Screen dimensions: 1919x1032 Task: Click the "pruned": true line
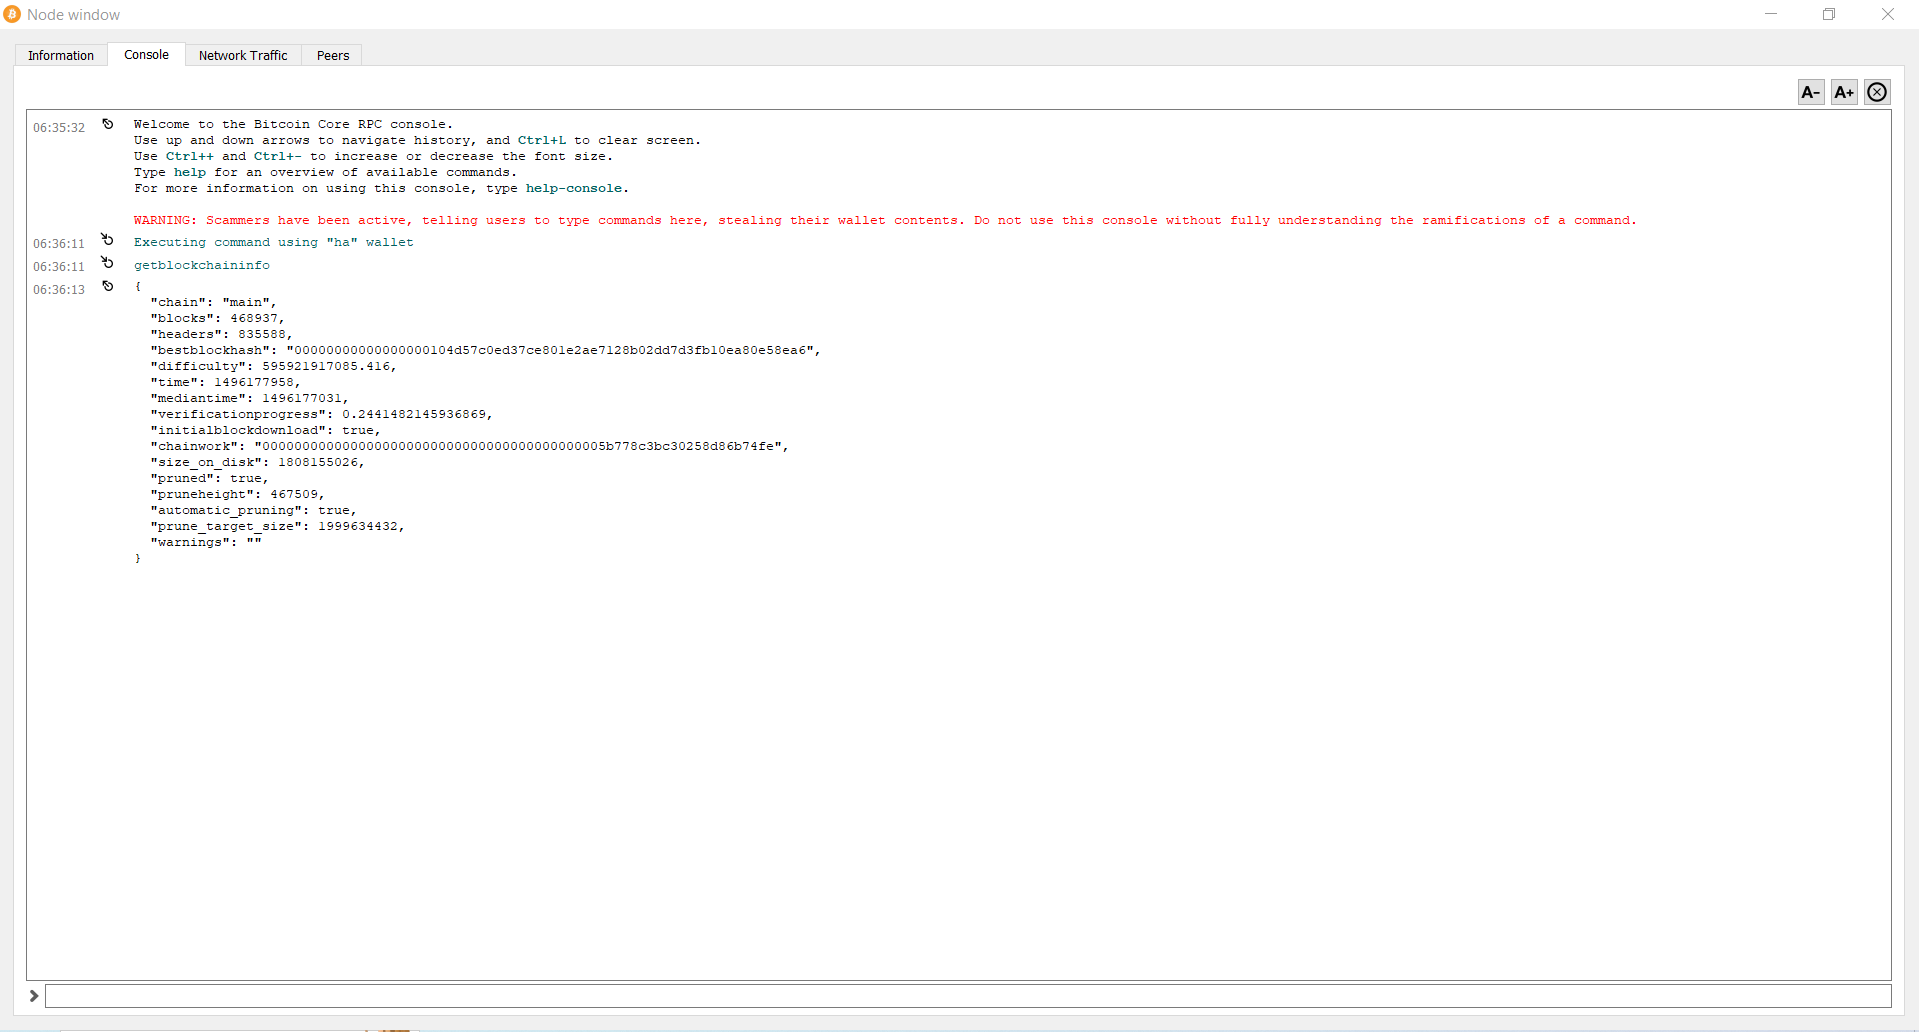[209, 478]
